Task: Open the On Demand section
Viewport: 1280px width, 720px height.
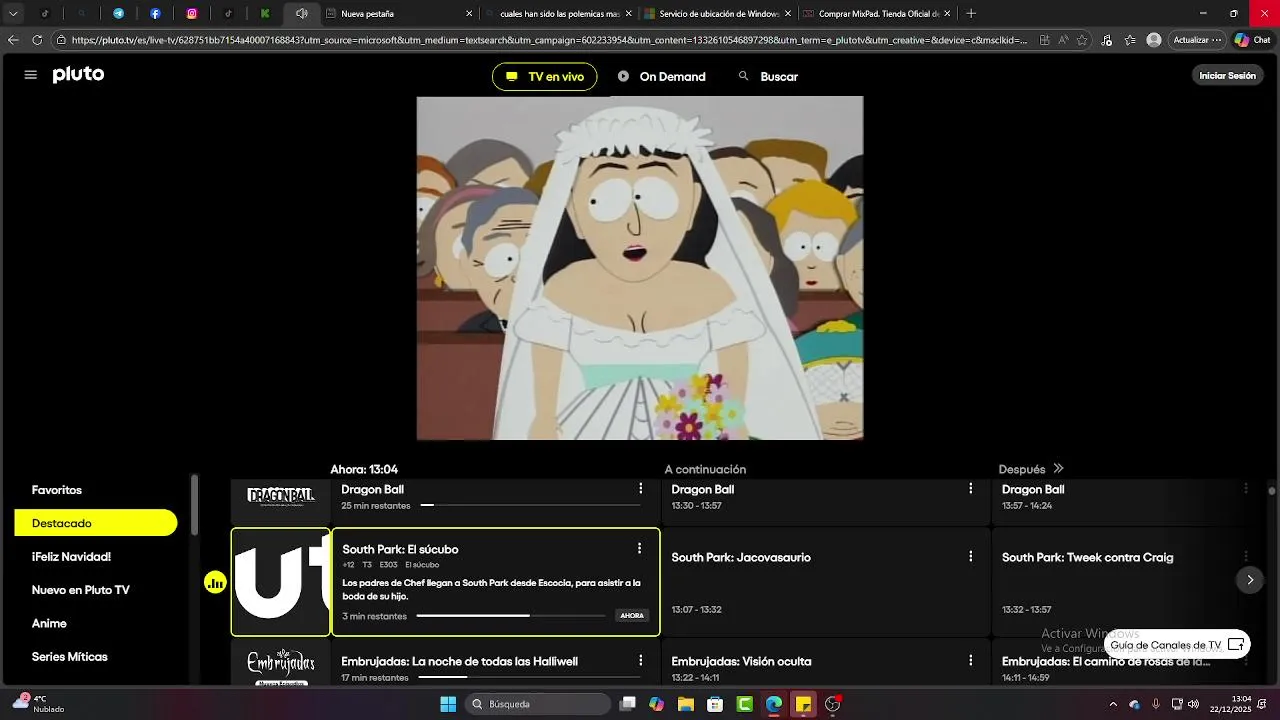Action: coord(662,77)
